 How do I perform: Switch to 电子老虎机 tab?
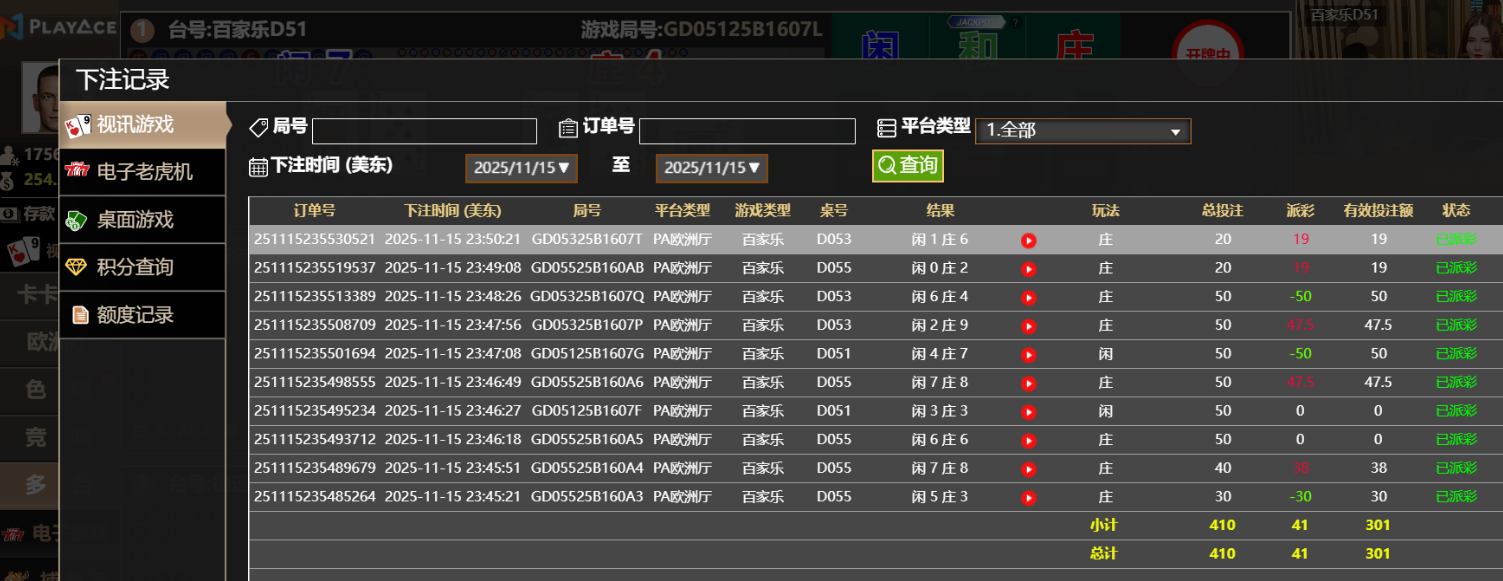click(x=143, y=172)
